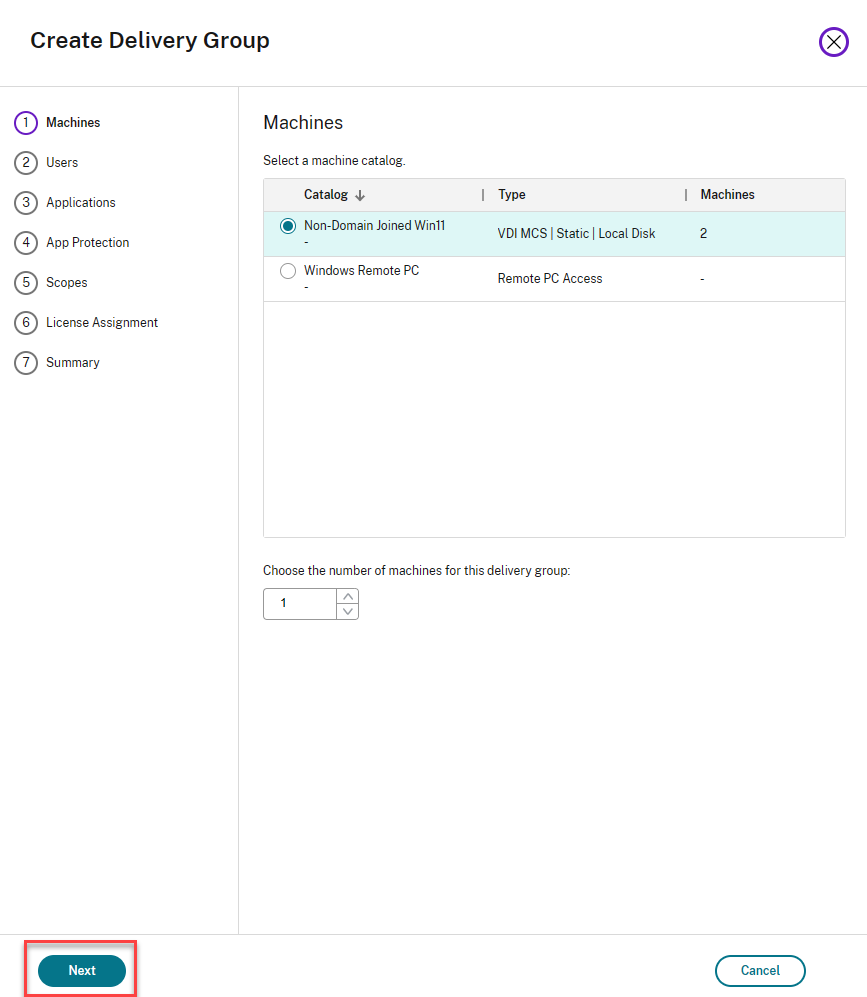The image size is (867, 997).
Task: Click the step 2 Users circle icon
Action: 25,163
